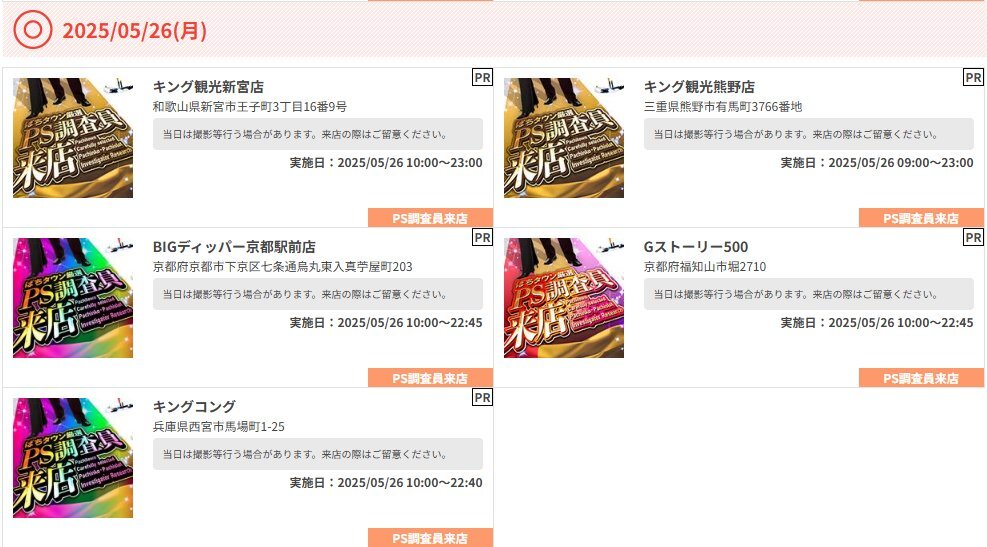Open the キングコング store title link
The image size is (987, 547).
(195, 407)
